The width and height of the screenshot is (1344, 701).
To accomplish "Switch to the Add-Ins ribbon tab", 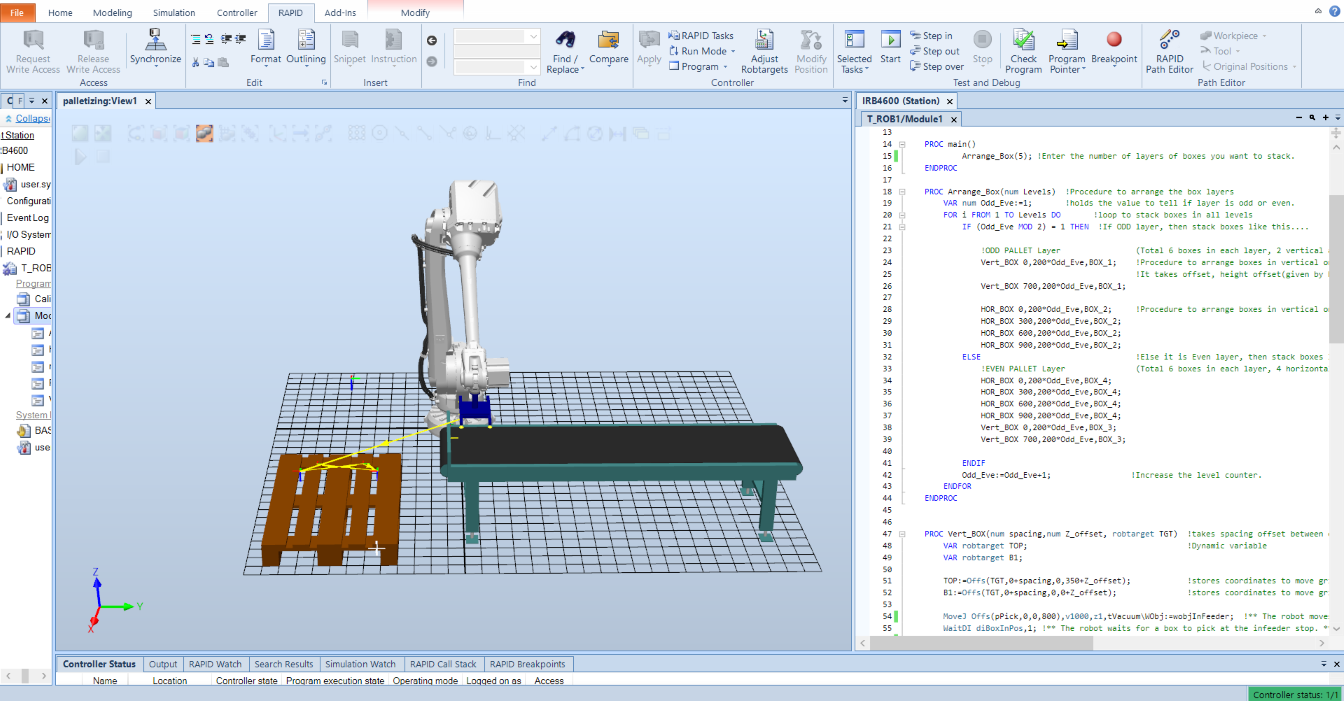I will tap(341, 13).
